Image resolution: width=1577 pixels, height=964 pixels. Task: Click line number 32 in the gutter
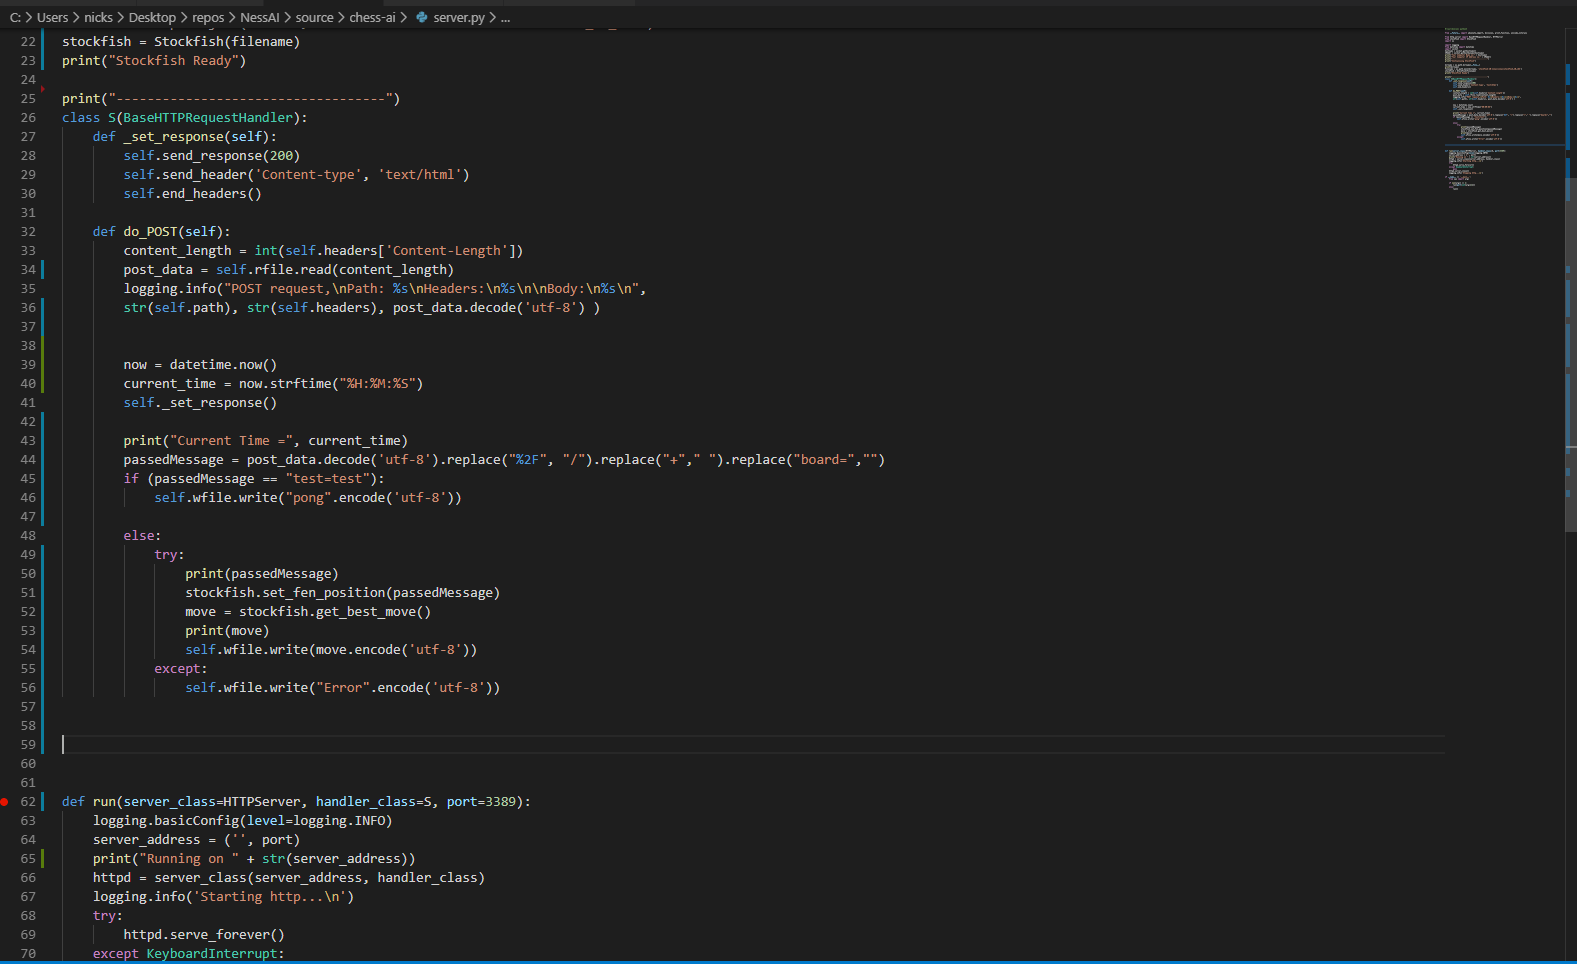pos(28,232)
